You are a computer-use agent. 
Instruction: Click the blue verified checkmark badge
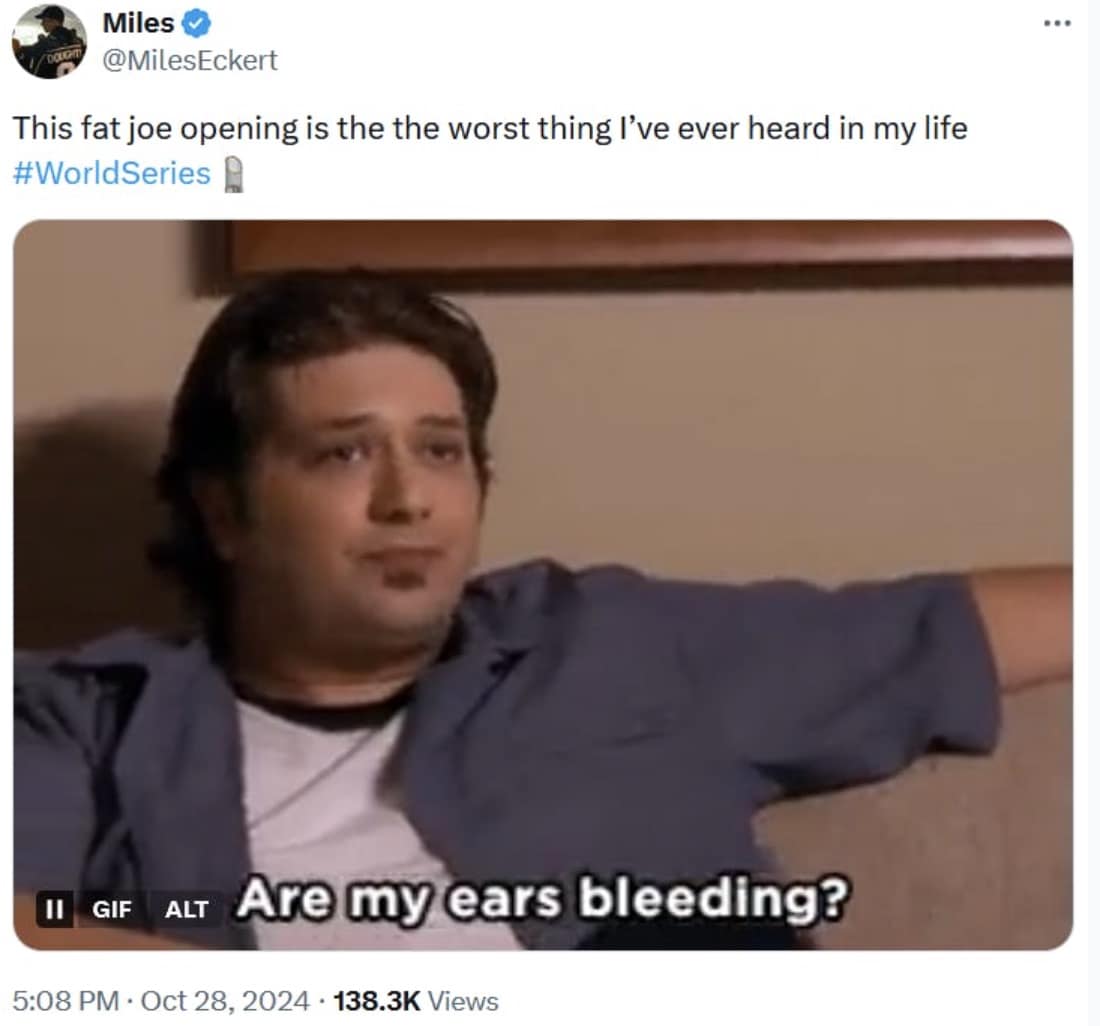coord(196,24)
